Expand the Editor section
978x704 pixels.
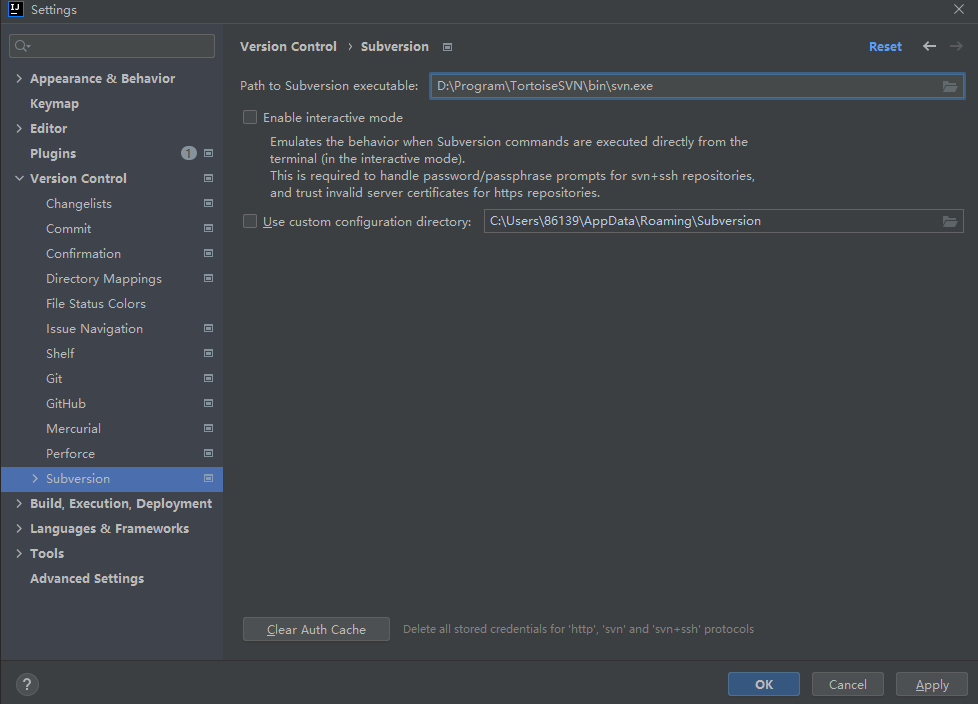coord(18,128)
